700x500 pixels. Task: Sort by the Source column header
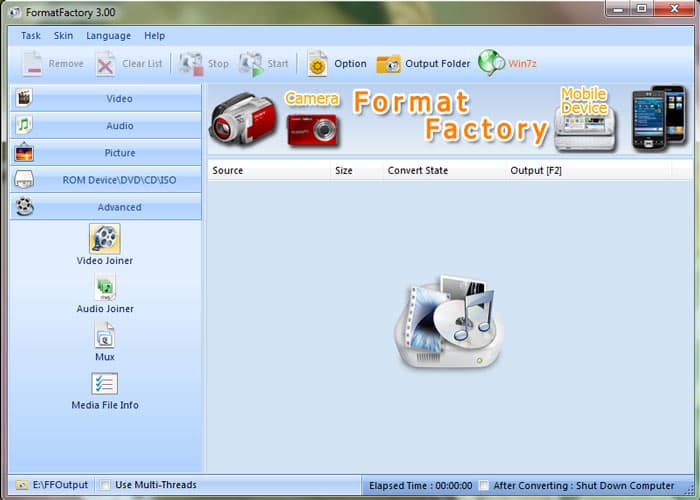[x=269, y=171]
